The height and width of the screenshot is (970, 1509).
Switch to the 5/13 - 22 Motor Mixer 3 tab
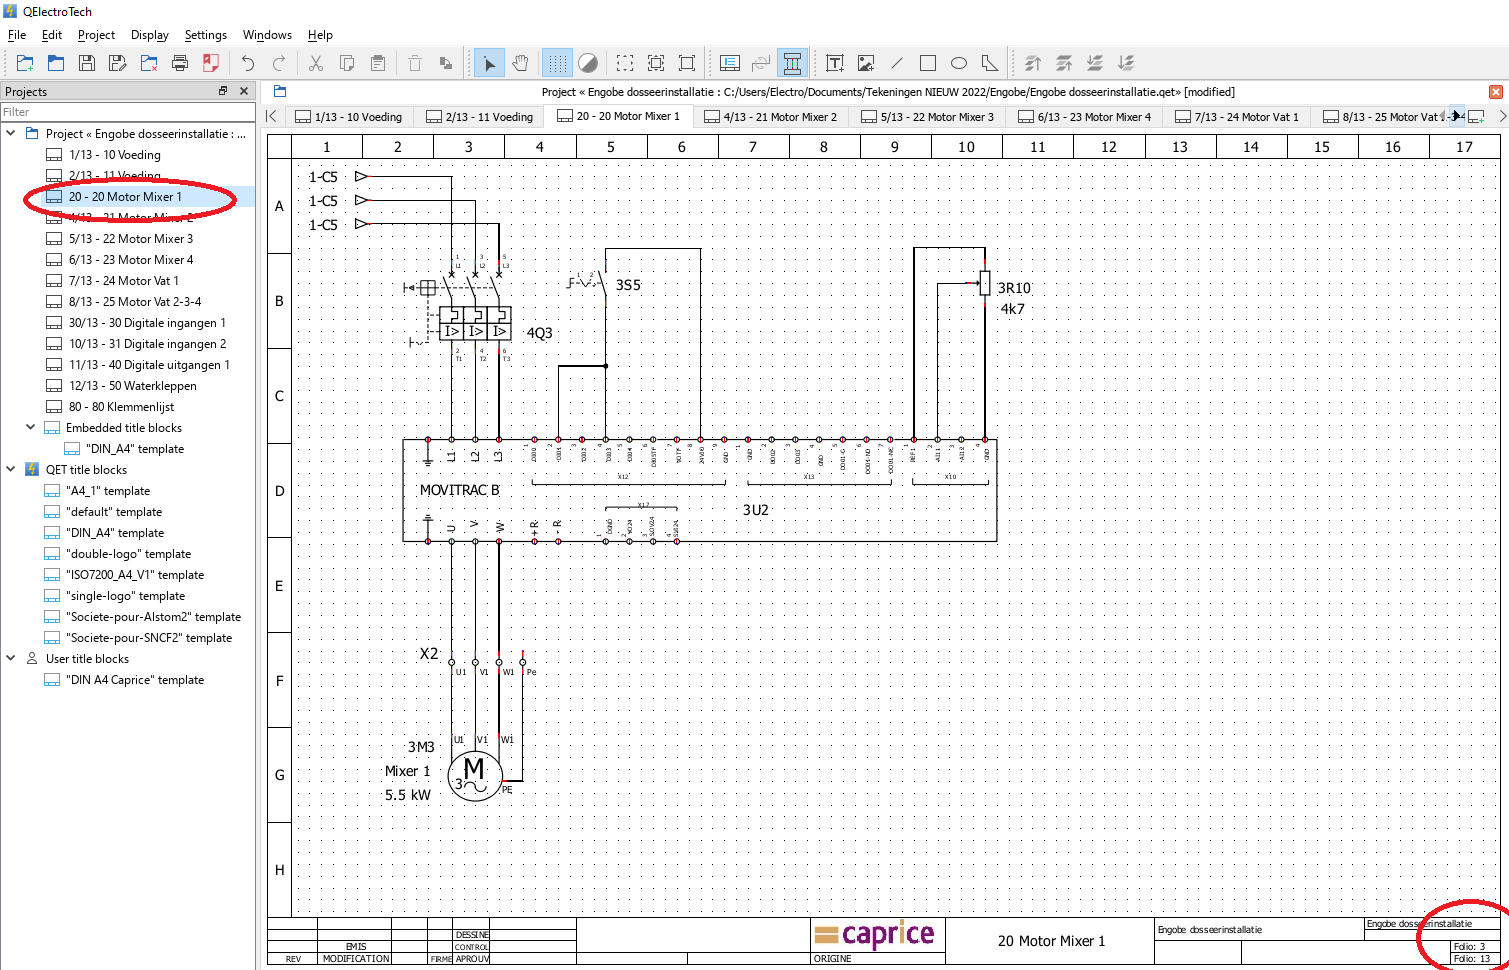pyautogui.click(x=927, y=117)
